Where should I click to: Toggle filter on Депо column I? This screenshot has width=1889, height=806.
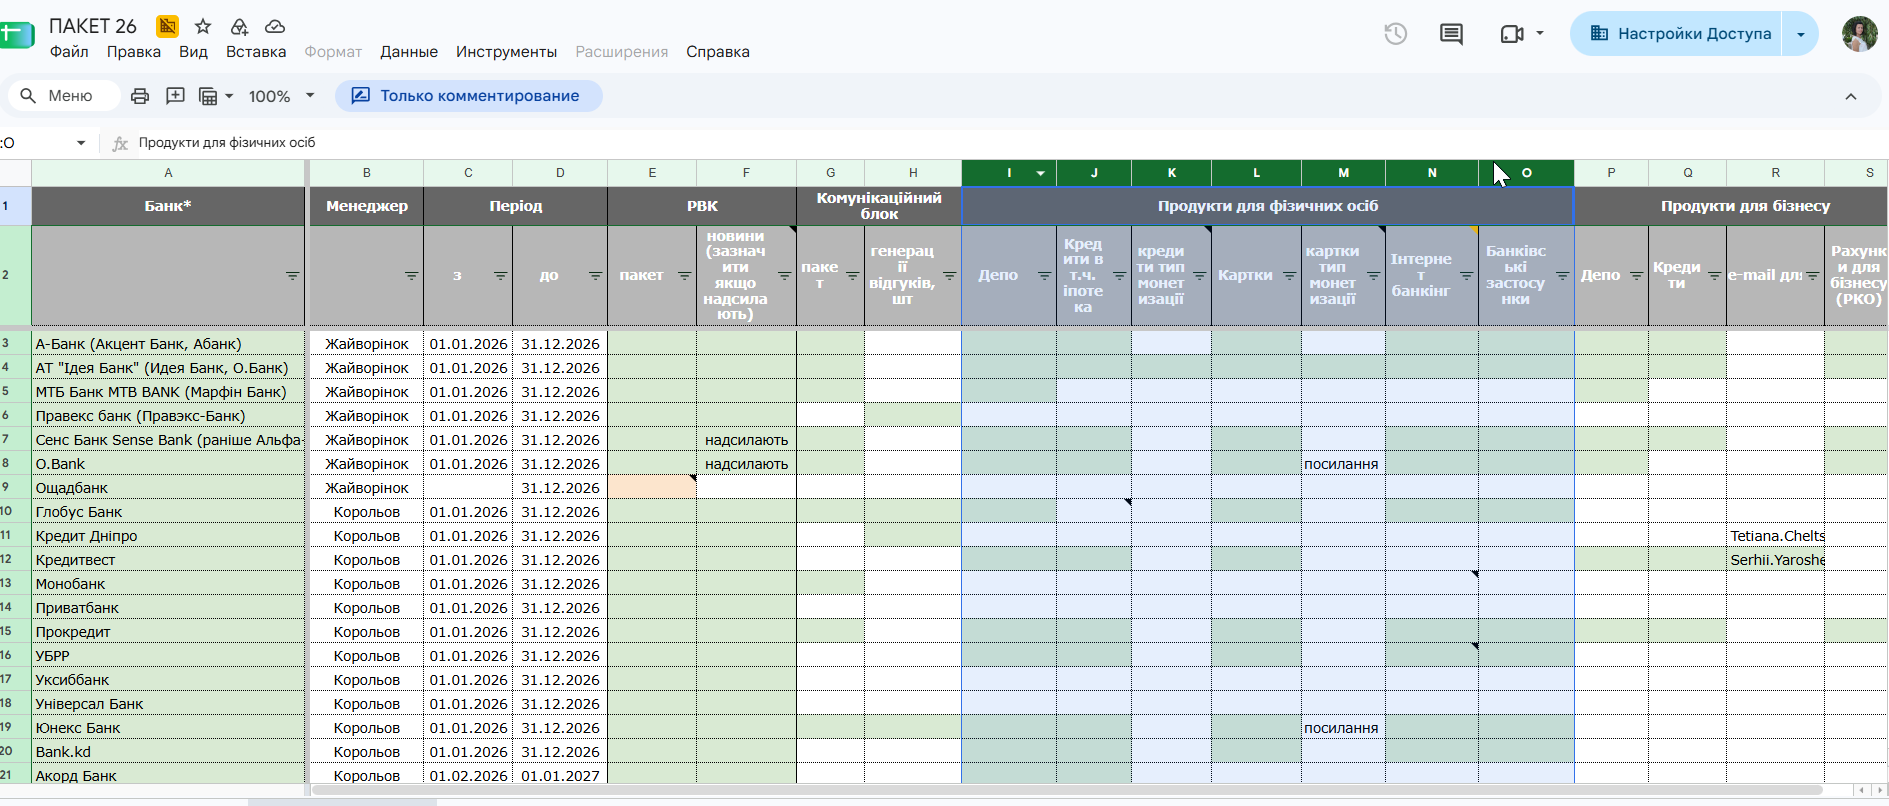[1044, 276]
